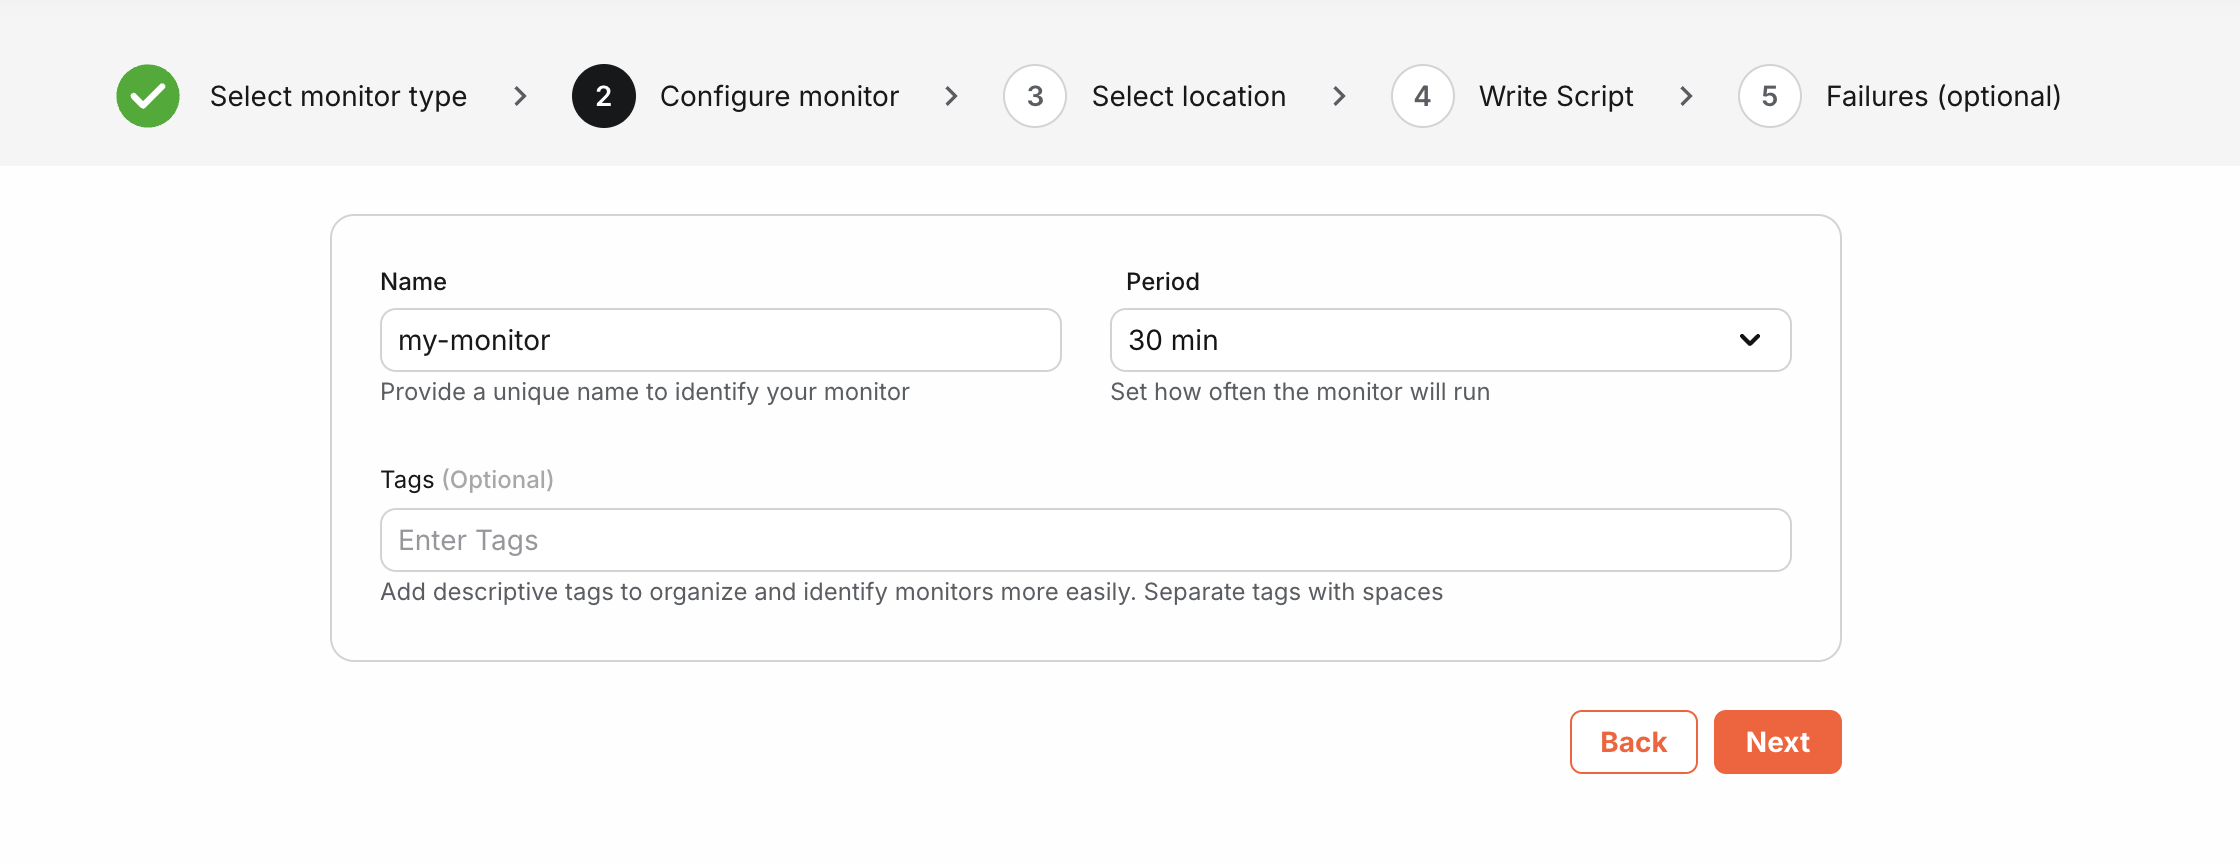
Task: Open the Write Script step
Action: click(1556, 96)
